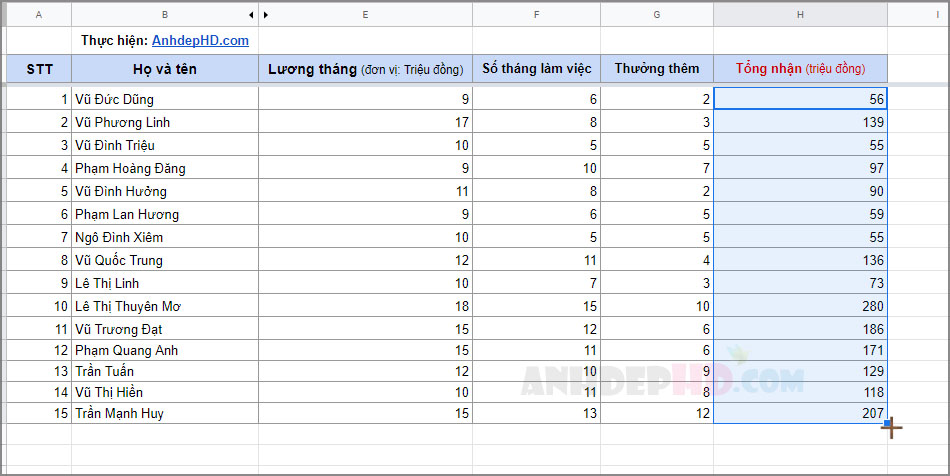Select total cell showing 139

point(800,122)
